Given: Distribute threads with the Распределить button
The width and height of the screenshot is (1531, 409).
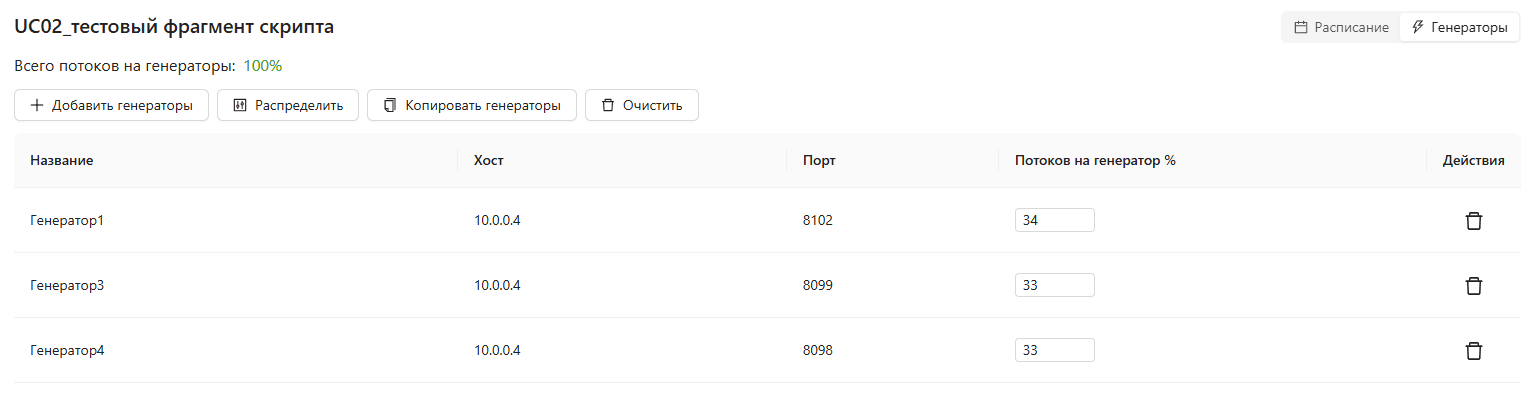Looking at the screenshot, I should (x=288, y=105).
